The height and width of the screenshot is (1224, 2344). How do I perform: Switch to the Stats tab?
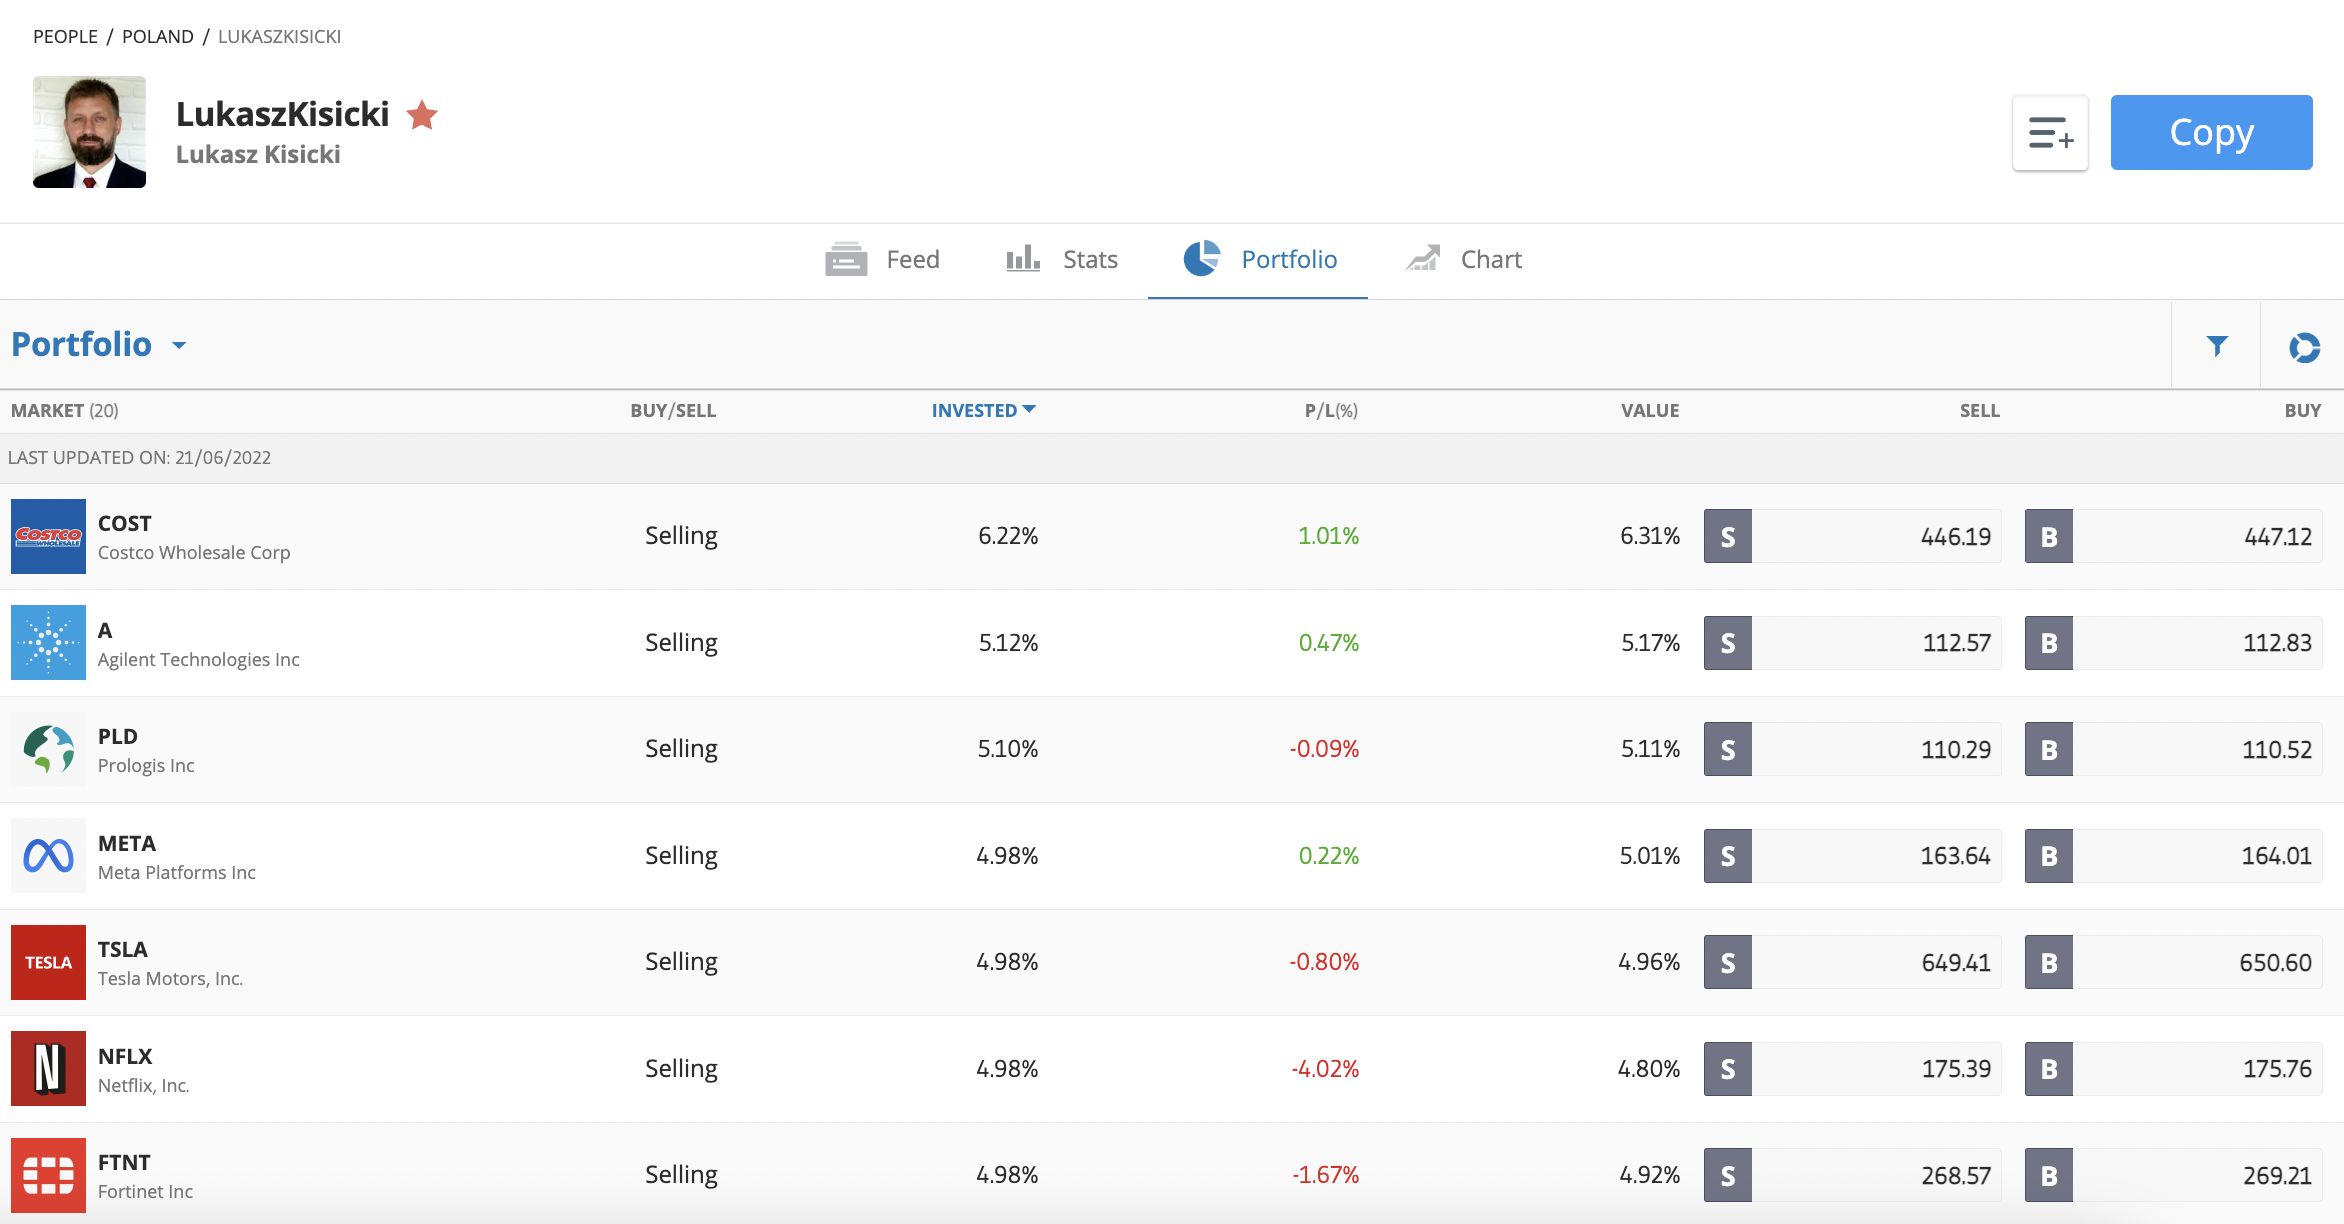pyautogui.click(x=1061, y=260)
